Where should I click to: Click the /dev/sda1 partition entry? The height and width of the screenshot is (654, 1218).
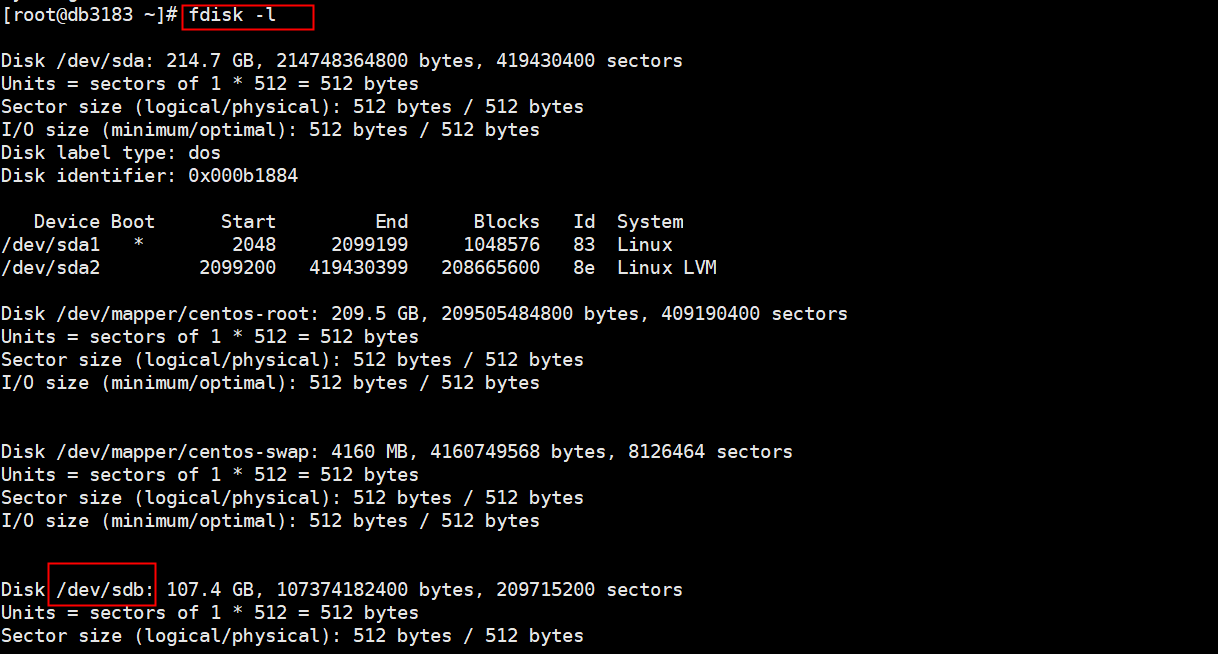(50, 245)
